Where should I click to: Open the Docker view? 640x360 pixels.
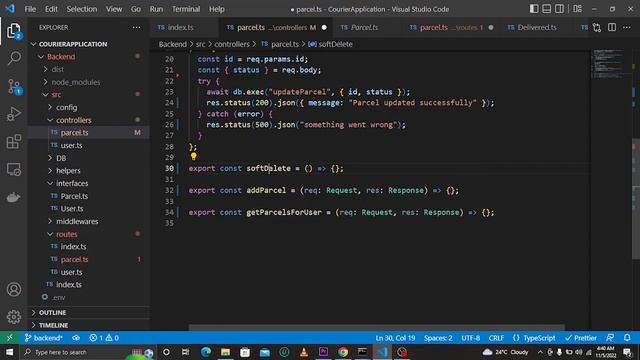click(x=14, y=197)
